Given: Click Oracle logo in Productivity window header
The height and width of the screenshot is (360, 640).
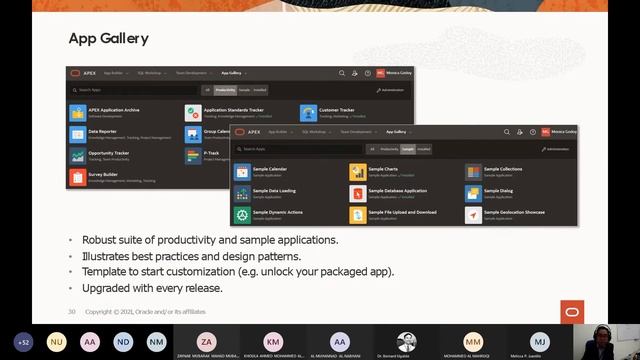Looking at the screenshot, I should click(76, 73).
